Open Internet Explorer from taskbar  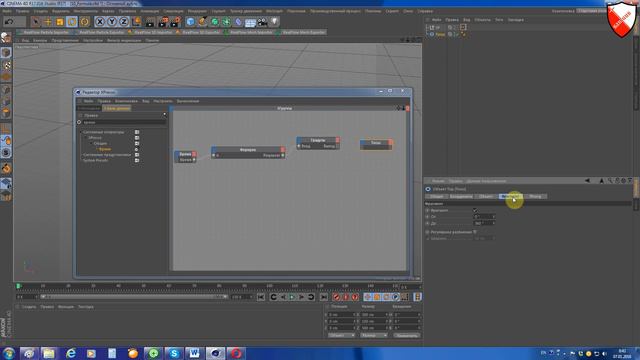coord(71,353)
